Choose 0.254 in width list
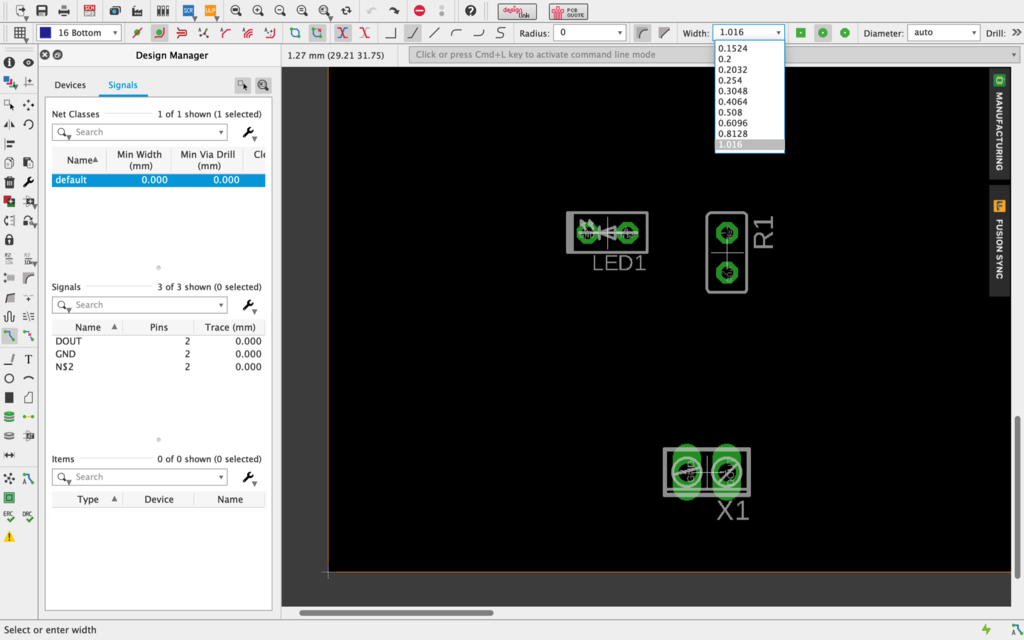1024x640 pixels. pos(749,80)
